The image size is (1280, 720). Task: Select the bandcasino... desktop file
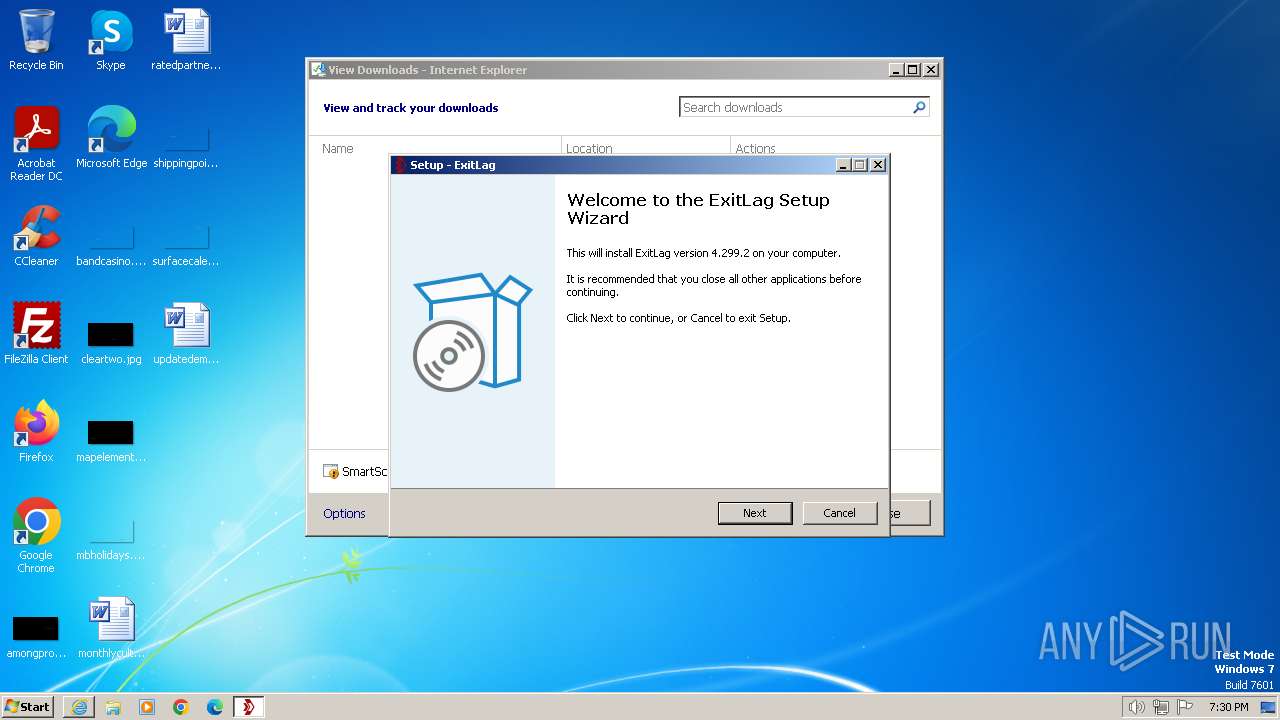tap(111, 244)
